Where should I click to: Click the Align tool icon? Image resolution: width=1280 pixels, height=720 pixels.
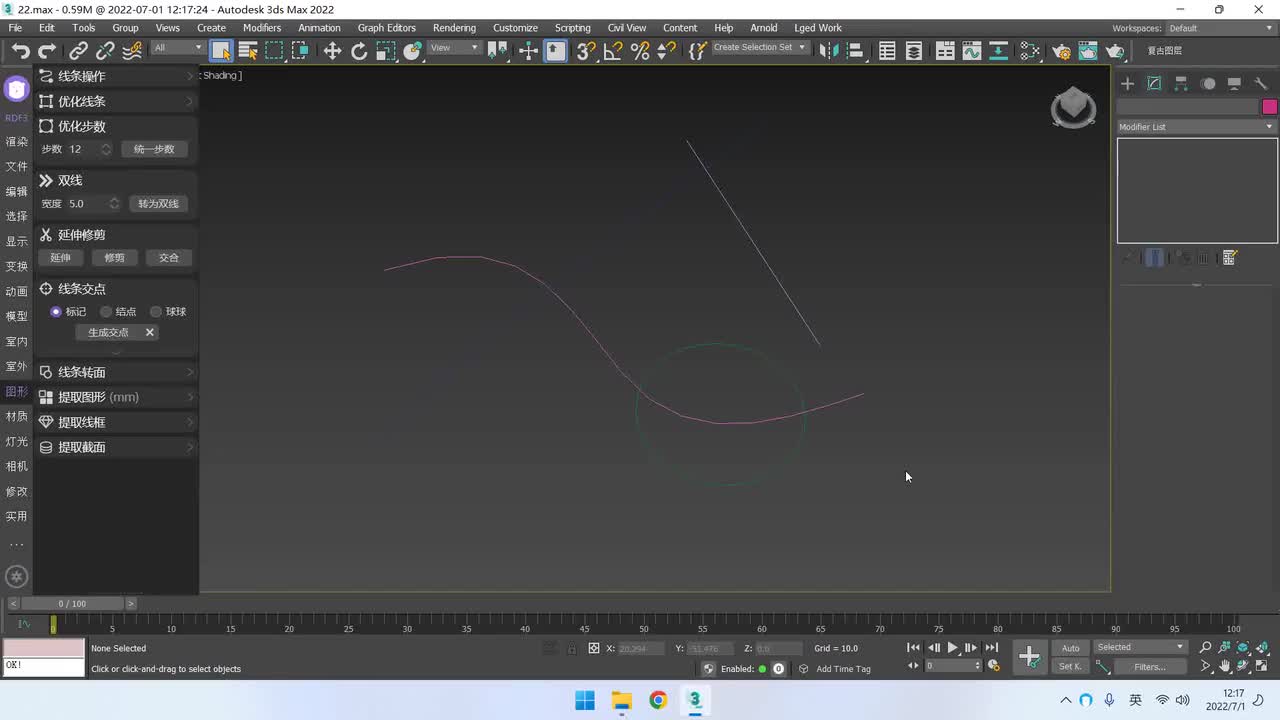pos(854,51)
